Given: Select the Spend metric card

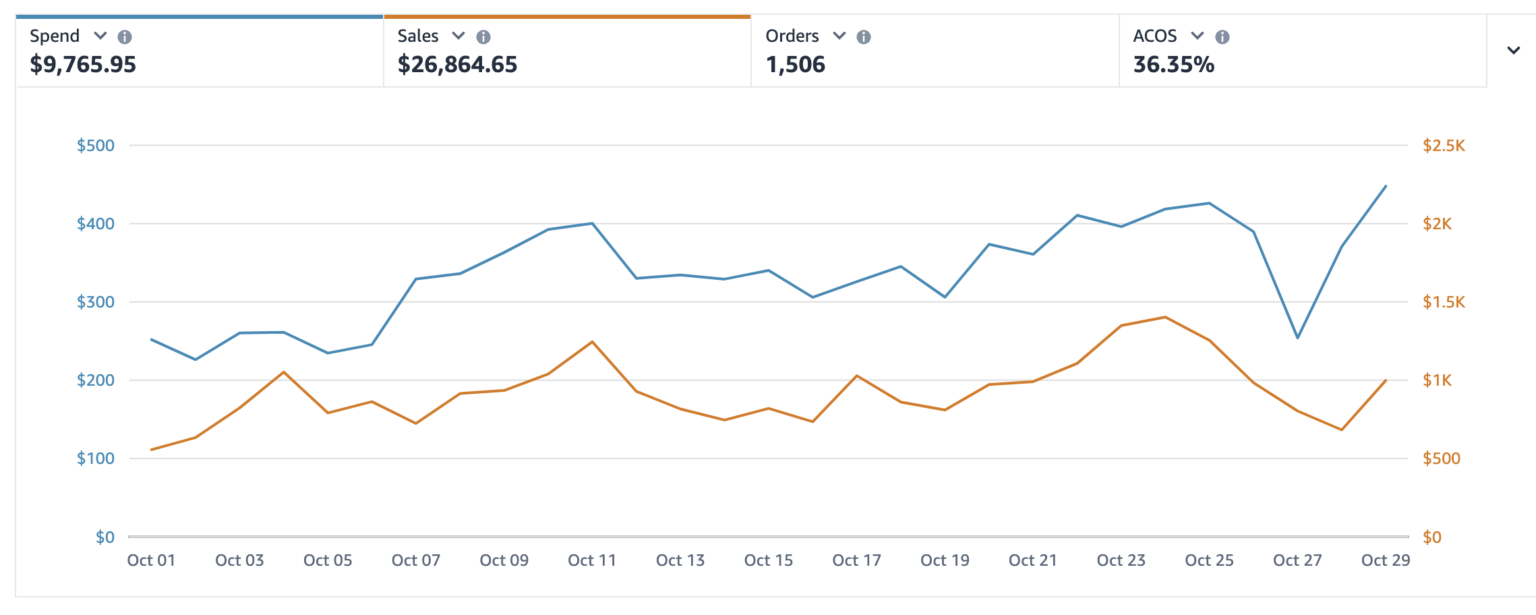Looking at the screenshot, I should pyautogui.click(x=199, y=51).
